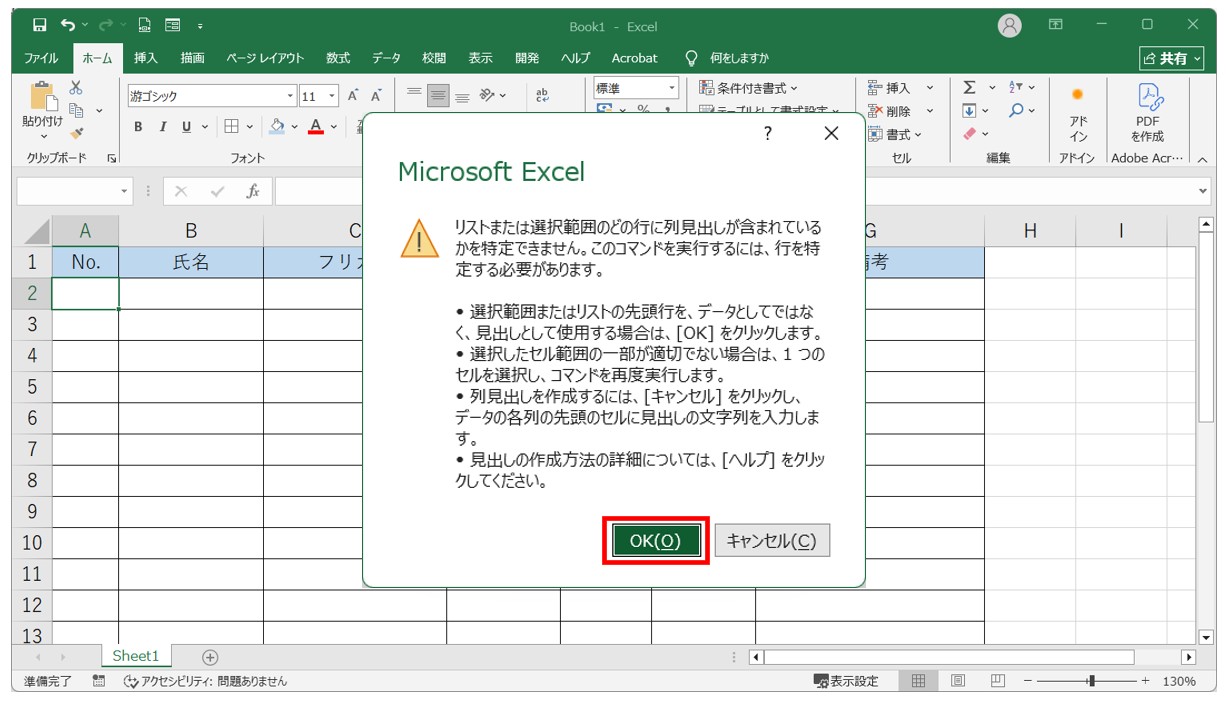Click the insert function fx icon
The width and height of the screenshot is (1226, 702).
pos(253,191)
